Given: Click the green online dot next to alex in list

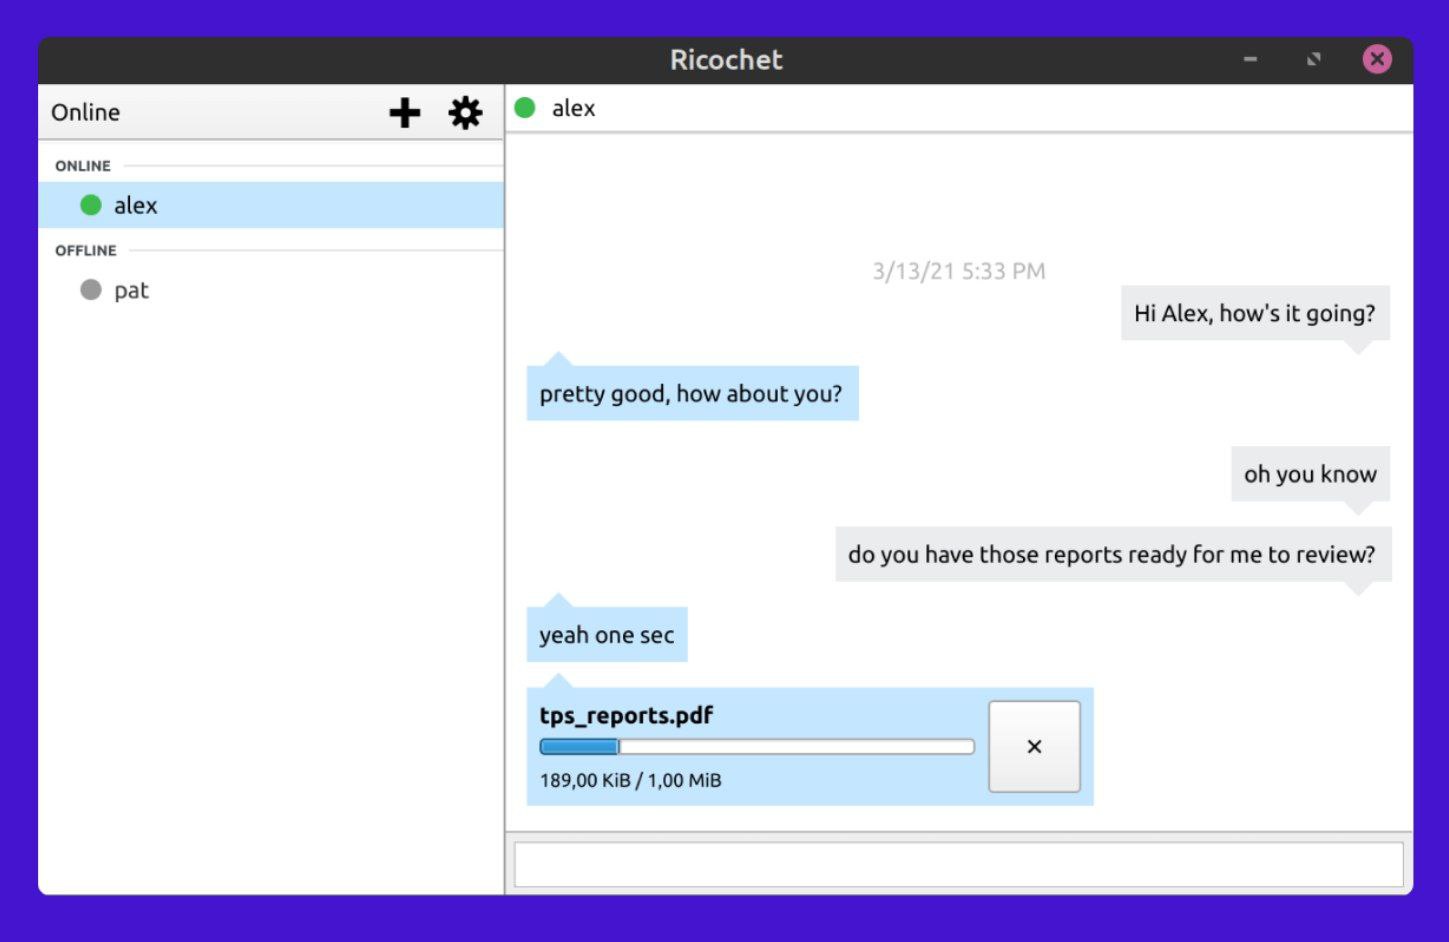Looking at the screenshot, I should click(x=91, y=205).
